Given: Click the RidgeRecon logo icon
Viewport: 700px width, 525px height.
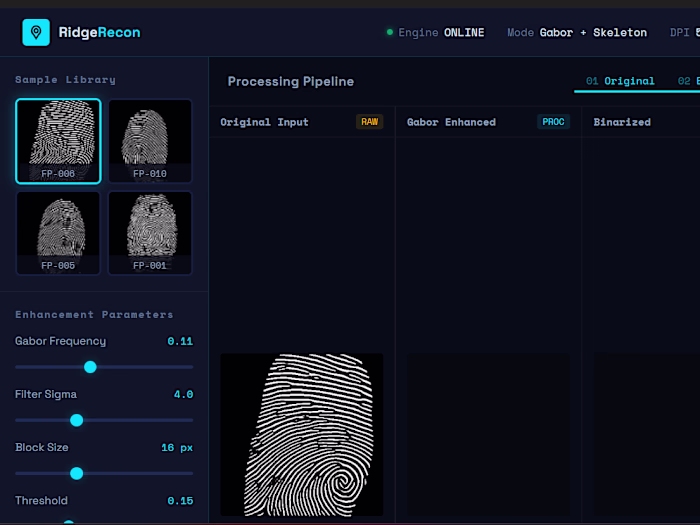Looking at the screenshot, I should pos(36,32).
